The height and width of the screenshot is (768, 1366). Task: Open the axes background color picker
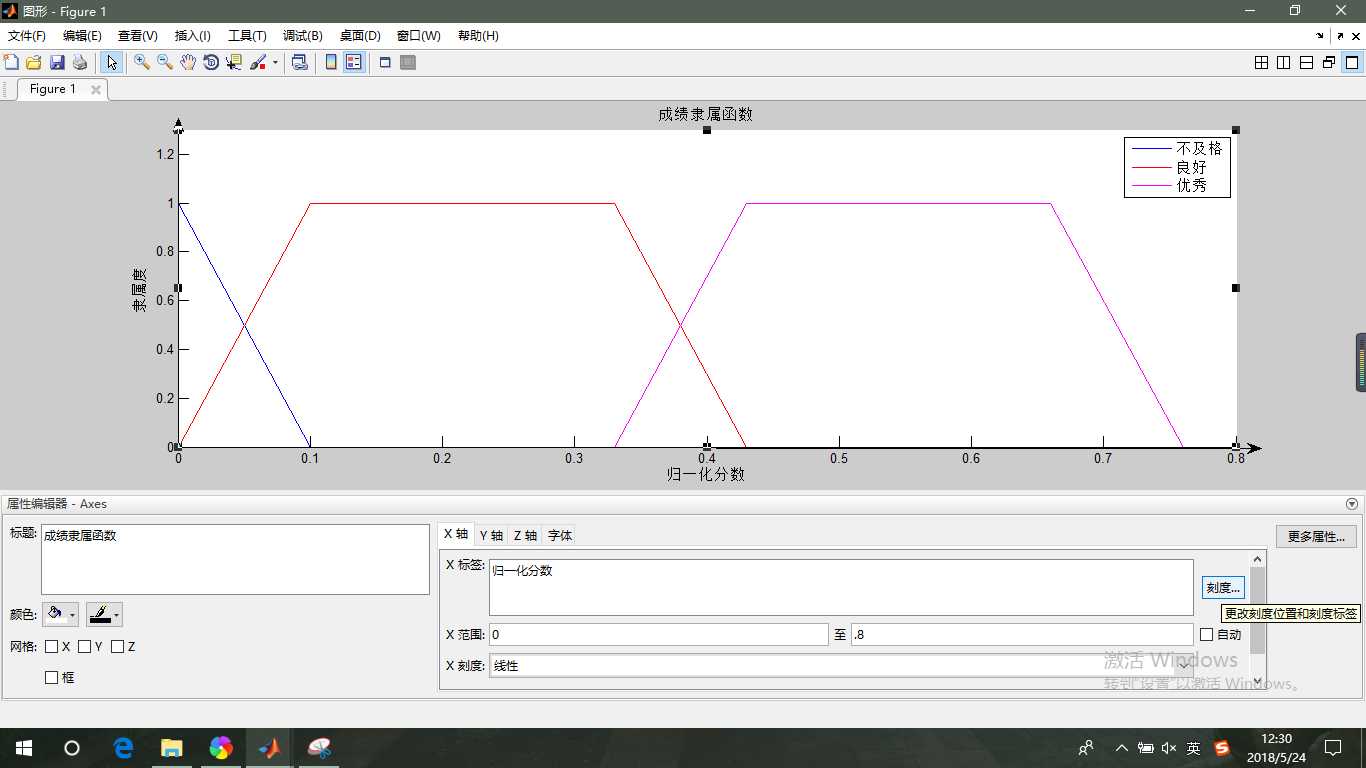click(61, 615)
